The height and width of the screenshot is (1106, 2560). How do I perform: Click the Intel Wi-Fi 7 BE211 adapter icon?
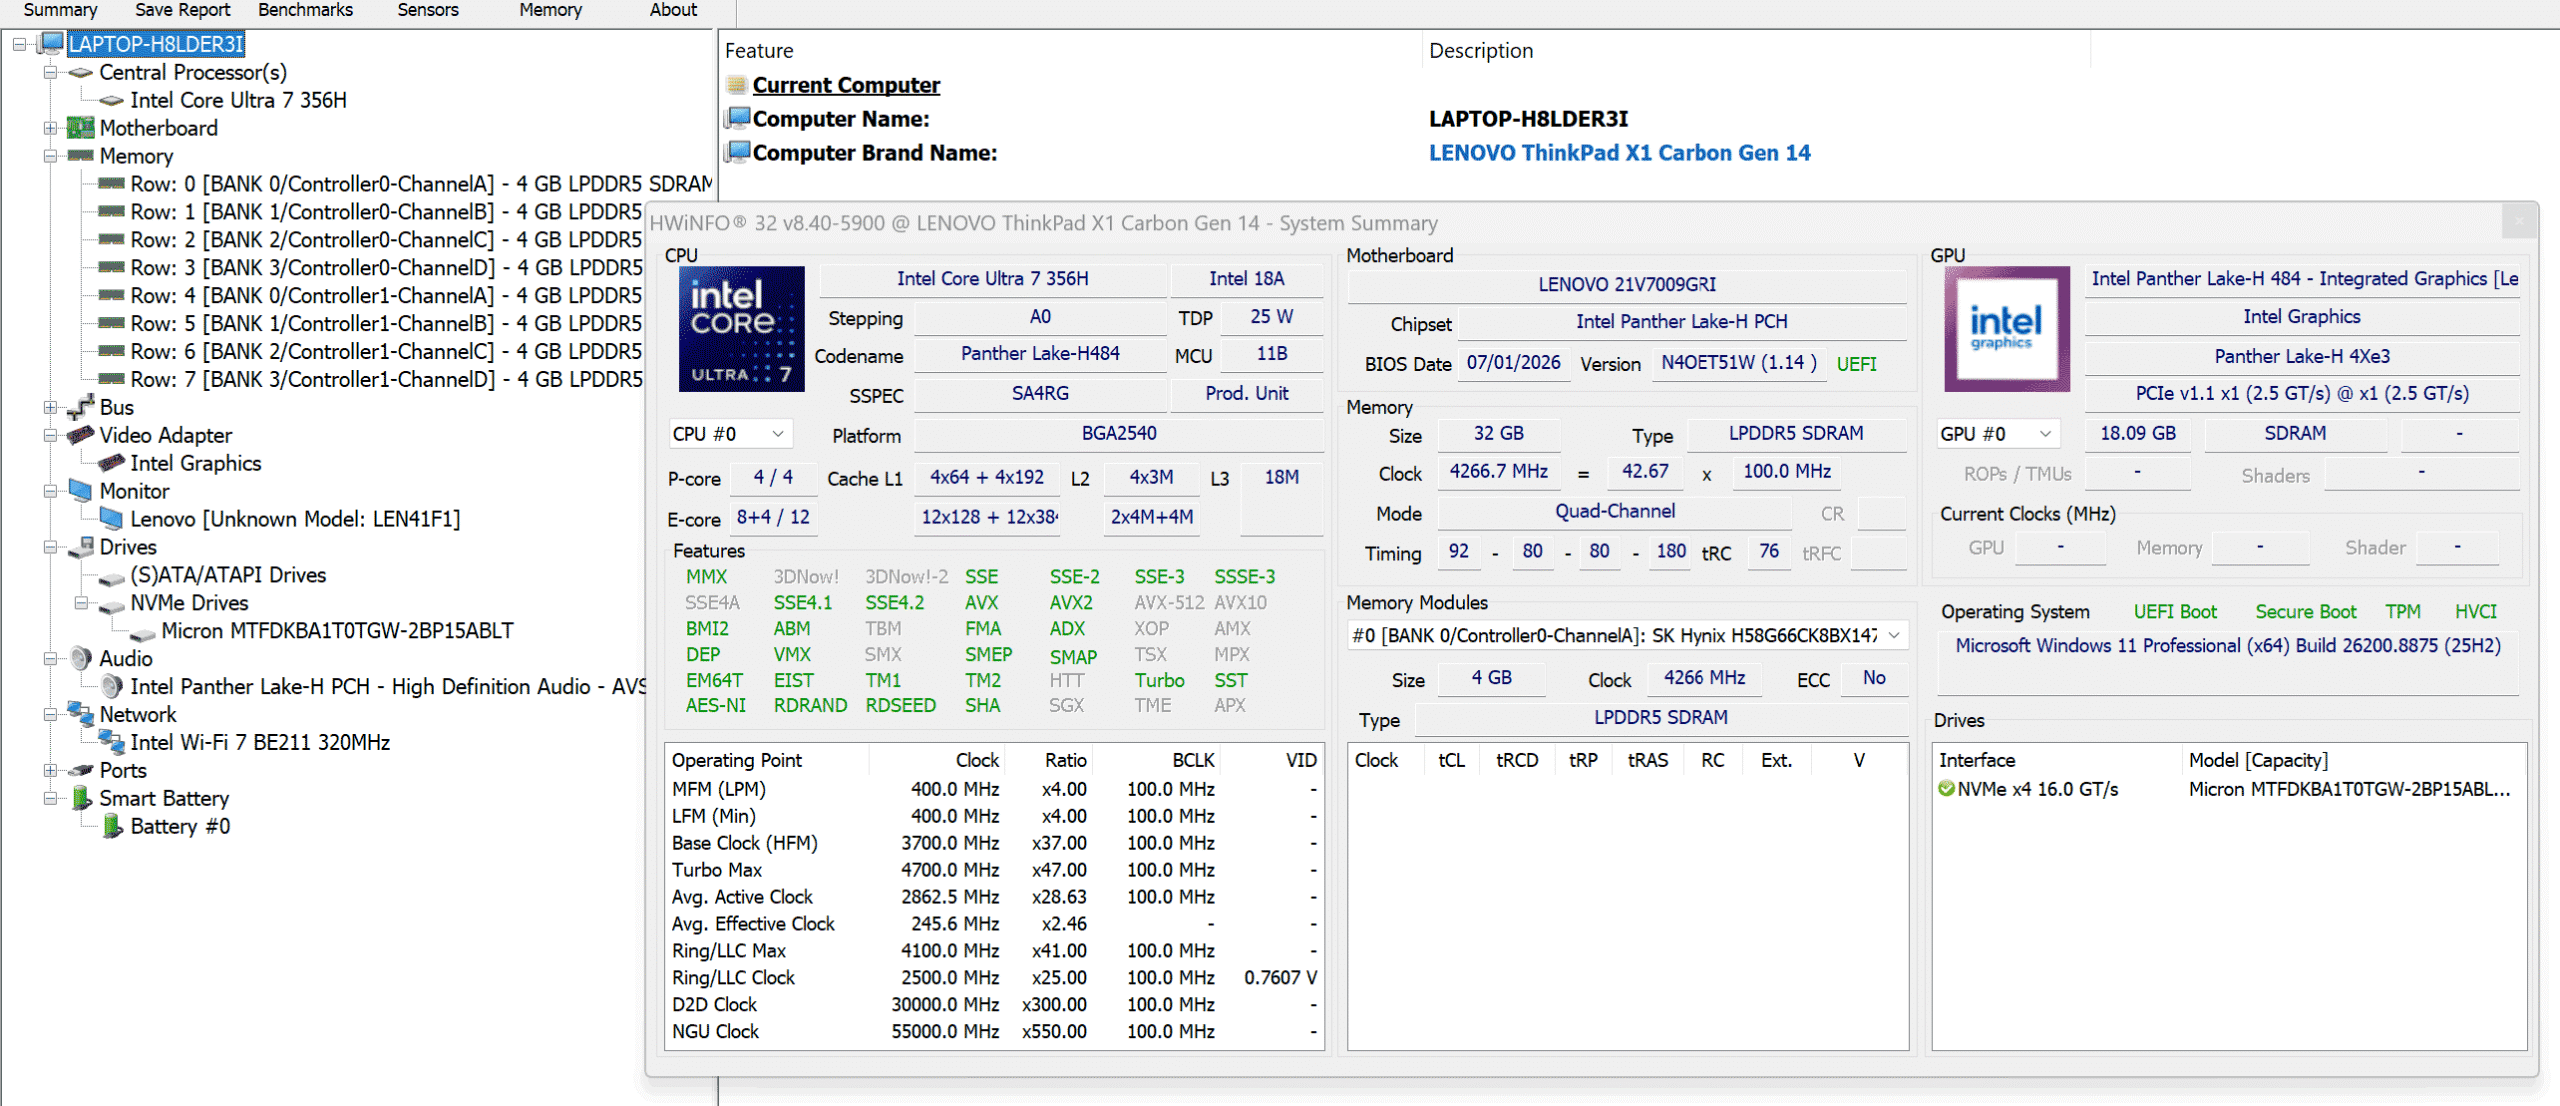111,742
